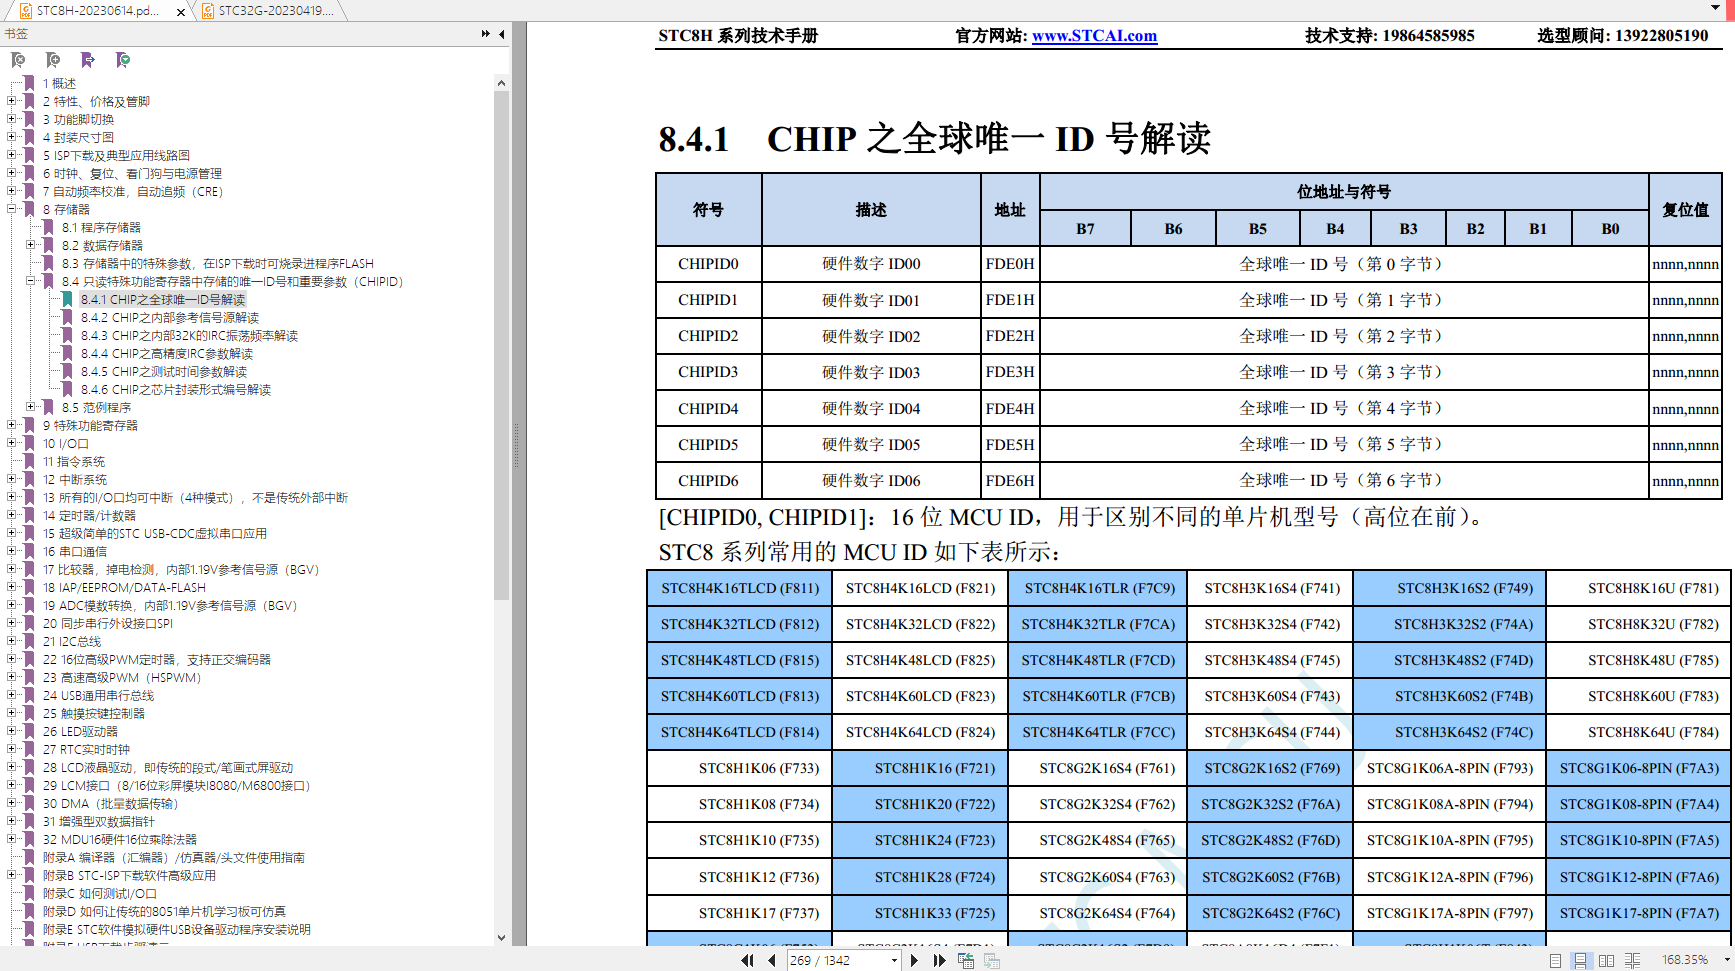The height and width of the screenshot is (971, 1735).
Task: Collapse the 8 存储器 bookmark node
Action: click(x=12, y=209)
